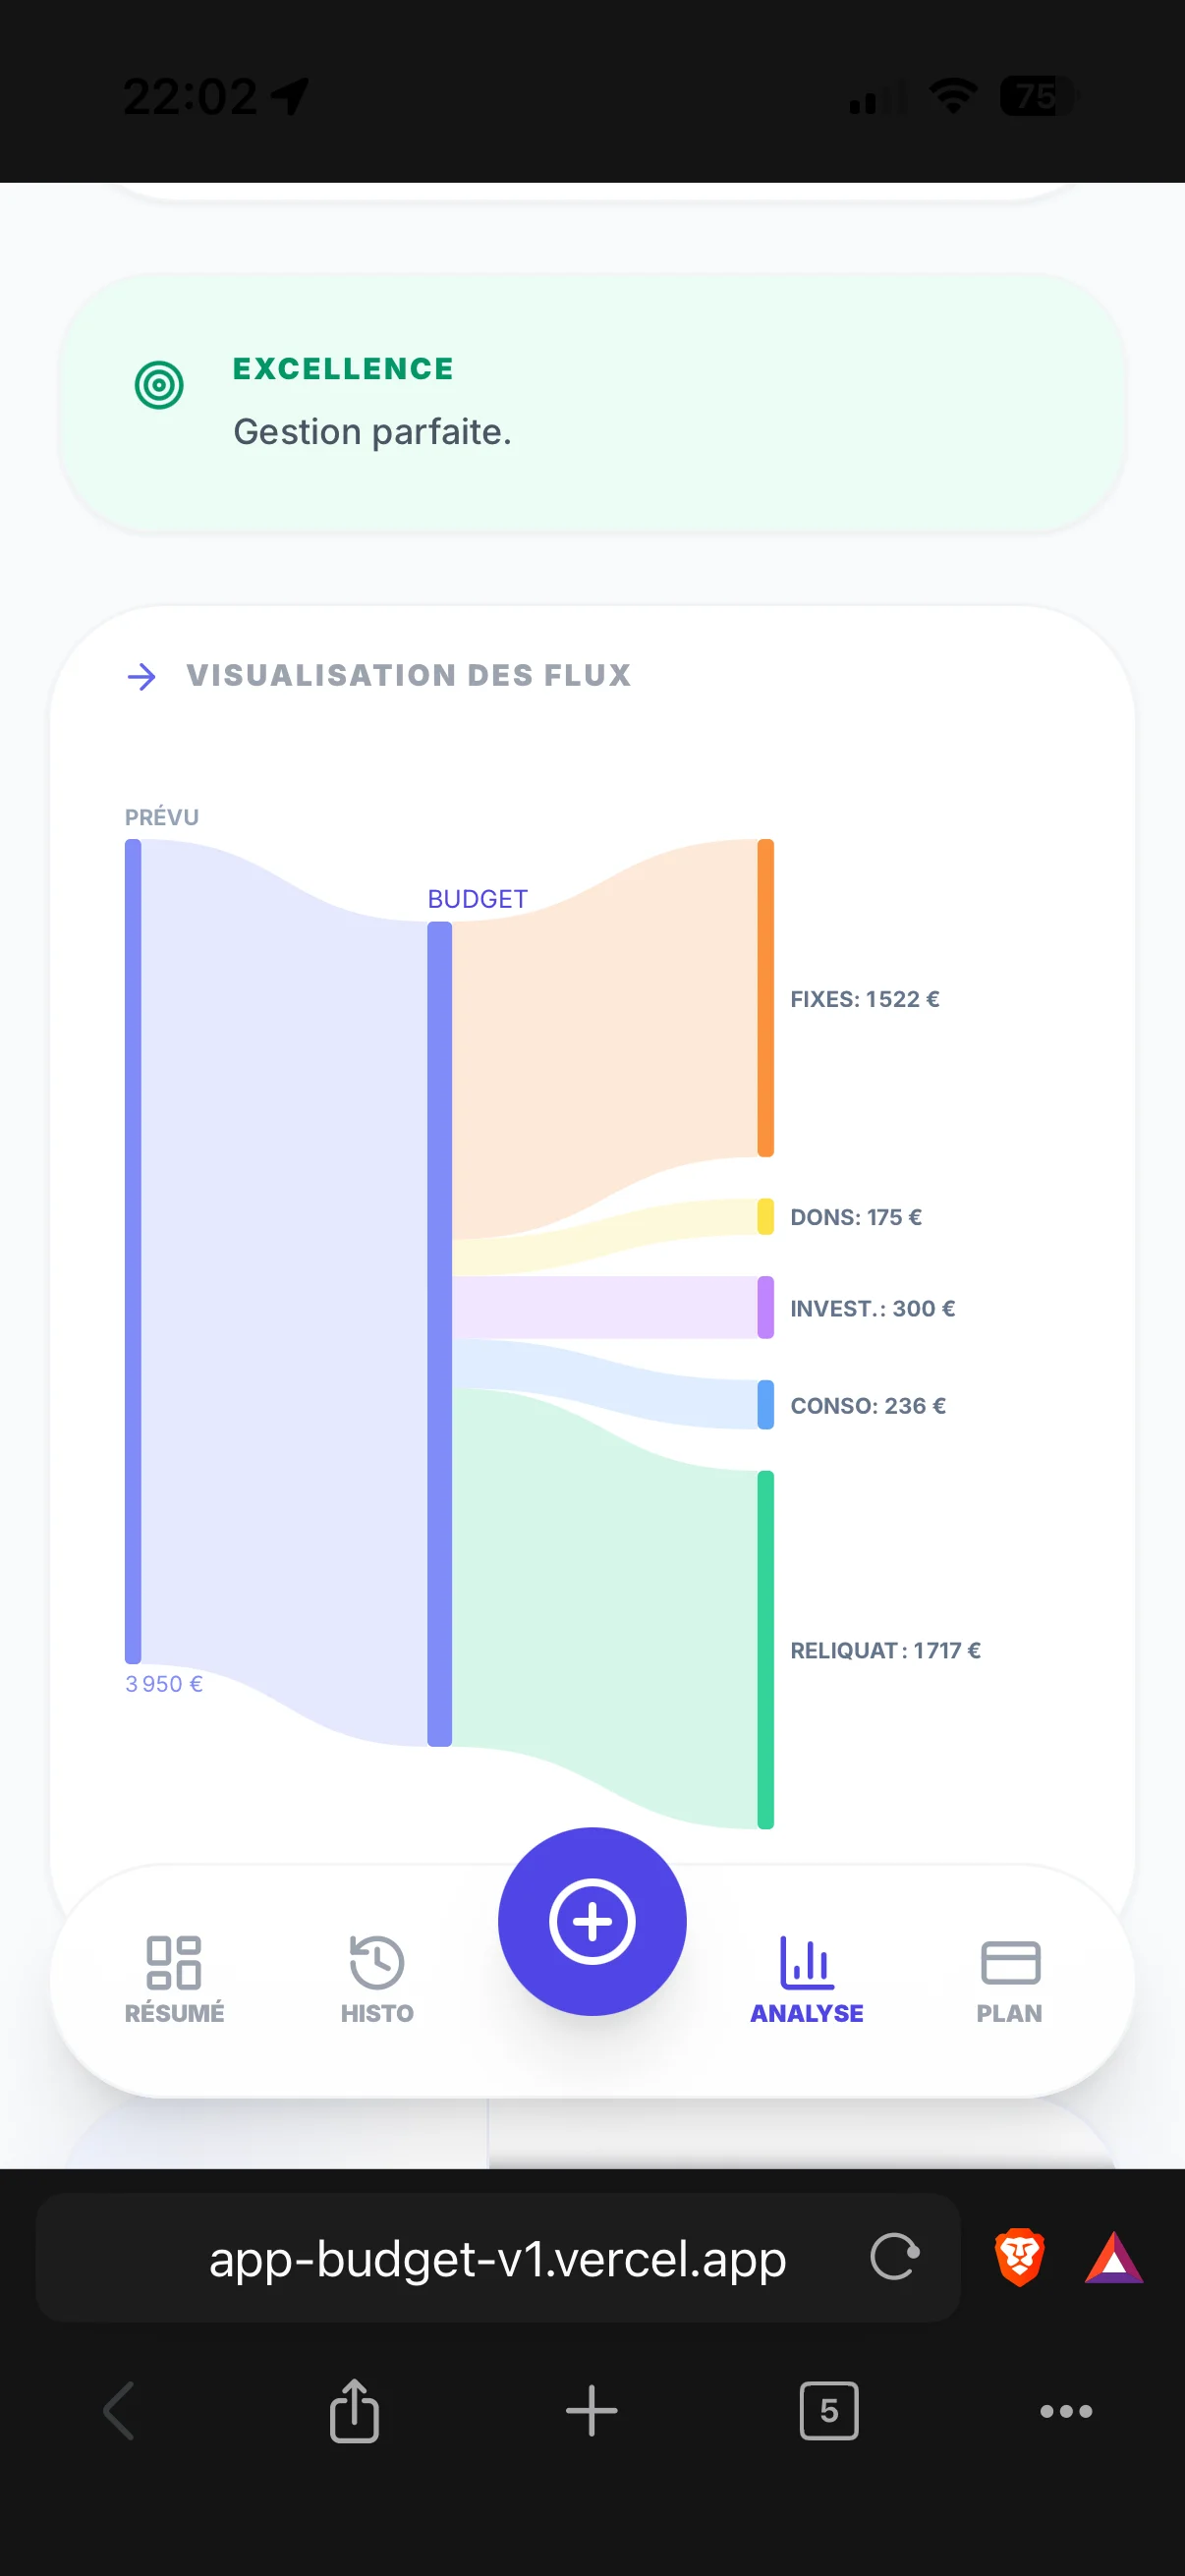Tap the purple plus add button
The image size is (1185, 2576).
[592, 1921]
